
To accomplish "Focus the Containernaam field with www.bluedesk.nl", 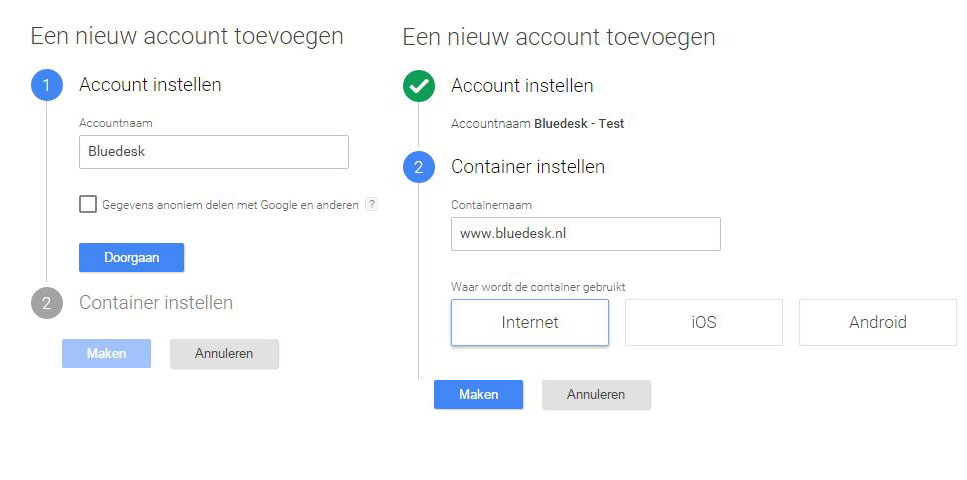I will coord(585,234).
